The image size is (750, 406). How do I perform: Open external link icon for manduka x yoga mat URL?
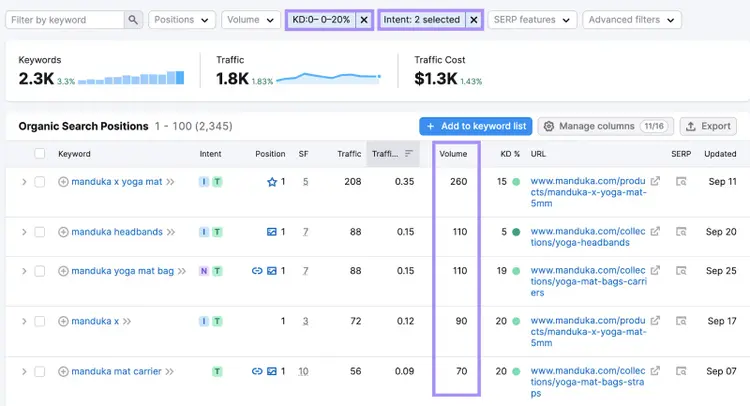pos(655,181)
